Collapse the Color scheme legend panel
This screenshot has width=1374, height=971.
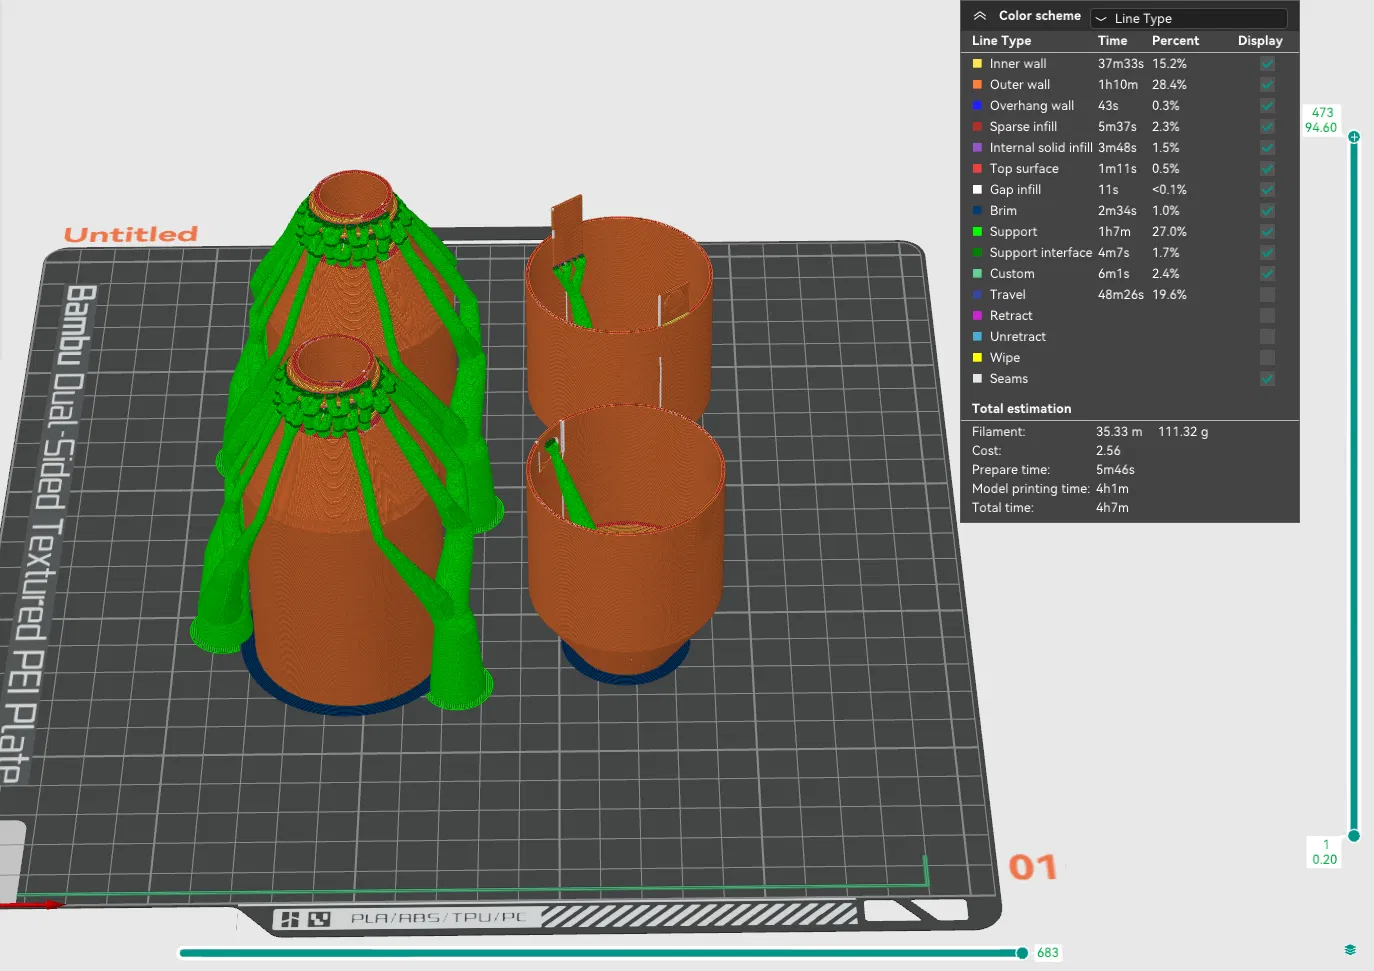pos(980,16)
